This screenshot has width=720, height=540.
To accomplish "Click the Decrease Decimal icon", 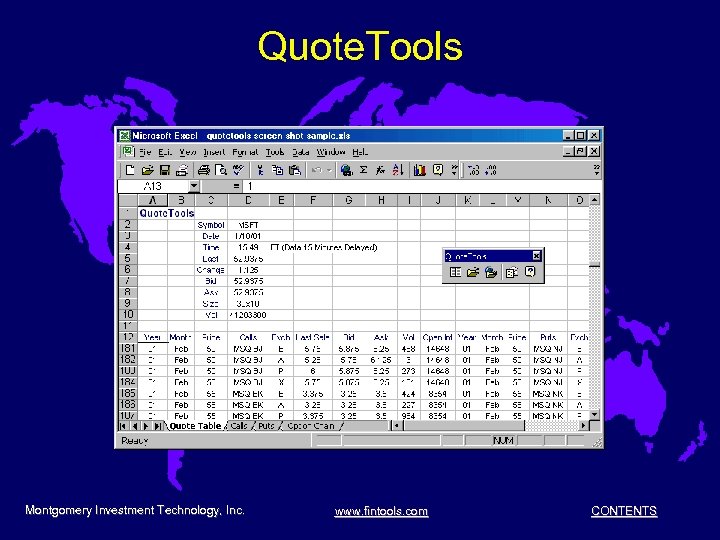I will pos(490,170).
